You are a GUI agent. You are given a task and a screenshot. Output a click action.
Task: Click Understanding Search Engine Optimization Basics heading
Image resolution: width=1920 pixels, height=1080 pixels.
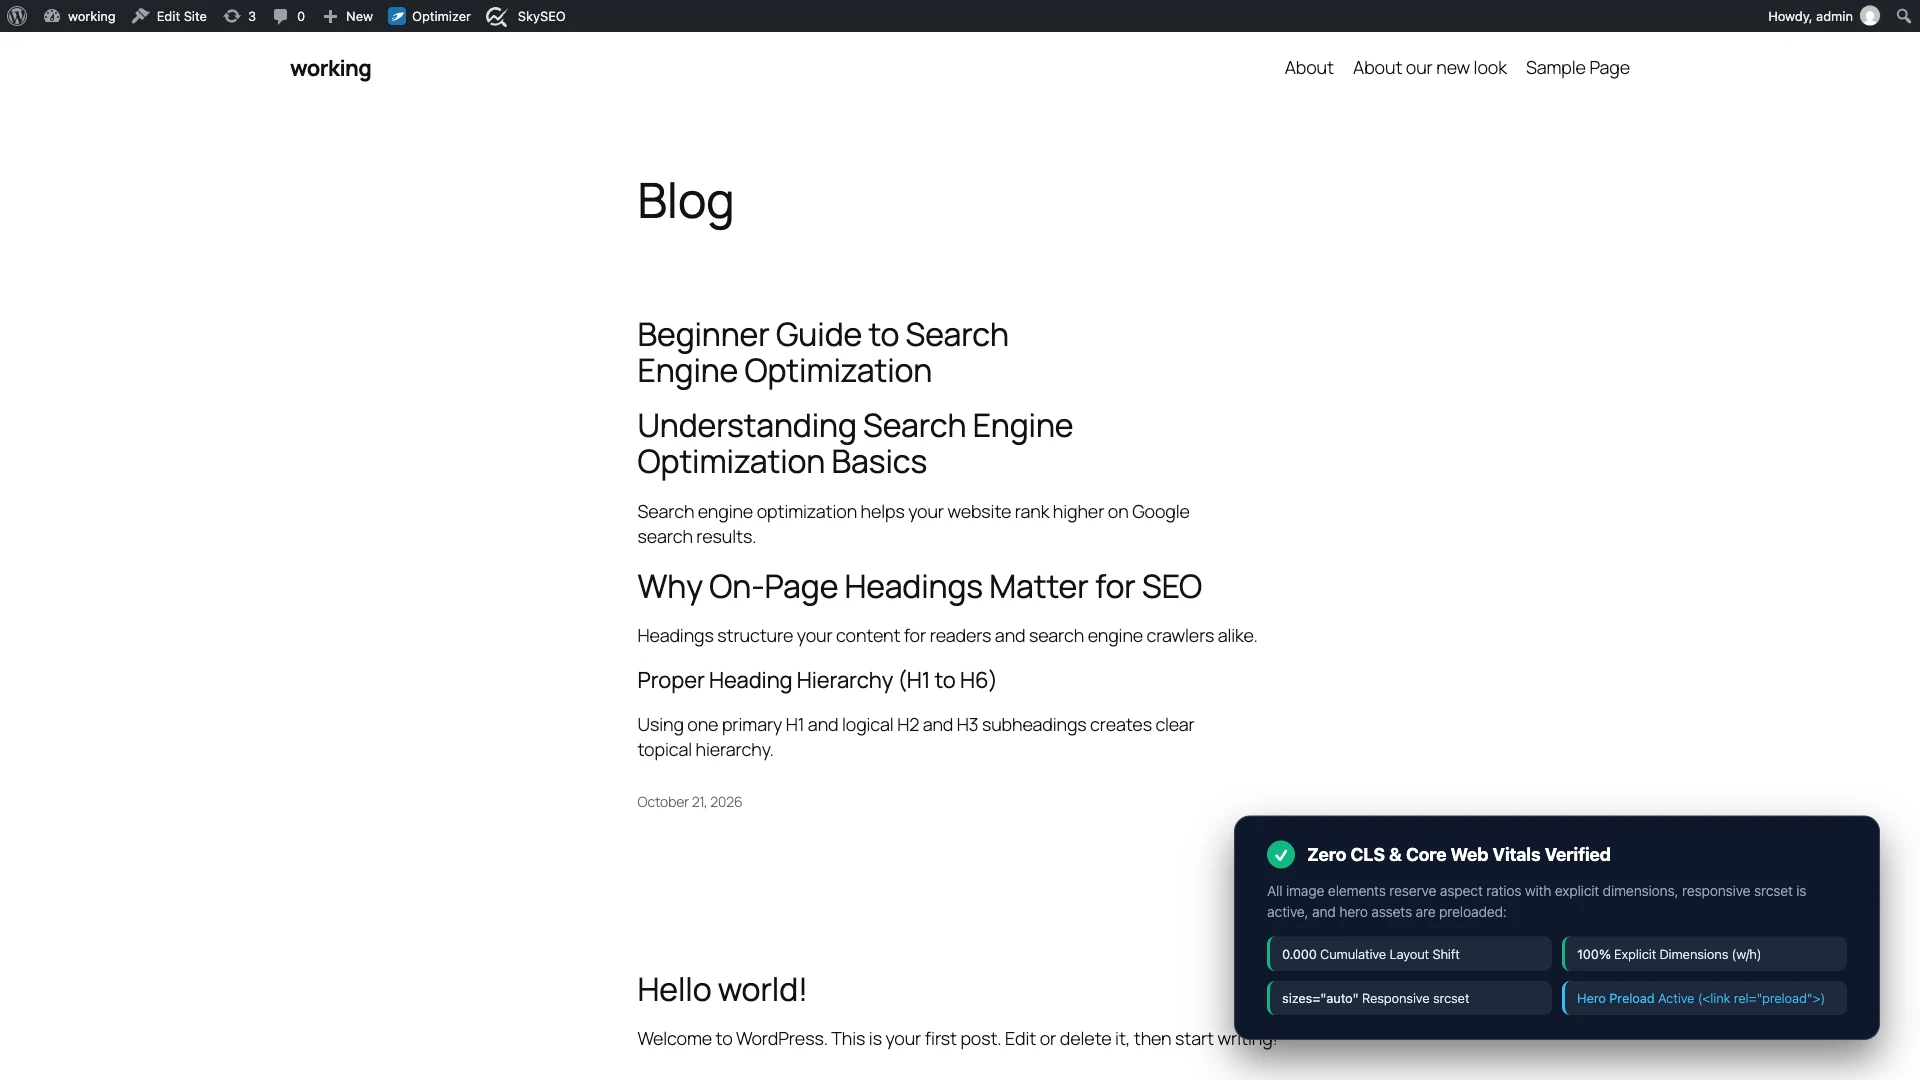tap(855, 444)
